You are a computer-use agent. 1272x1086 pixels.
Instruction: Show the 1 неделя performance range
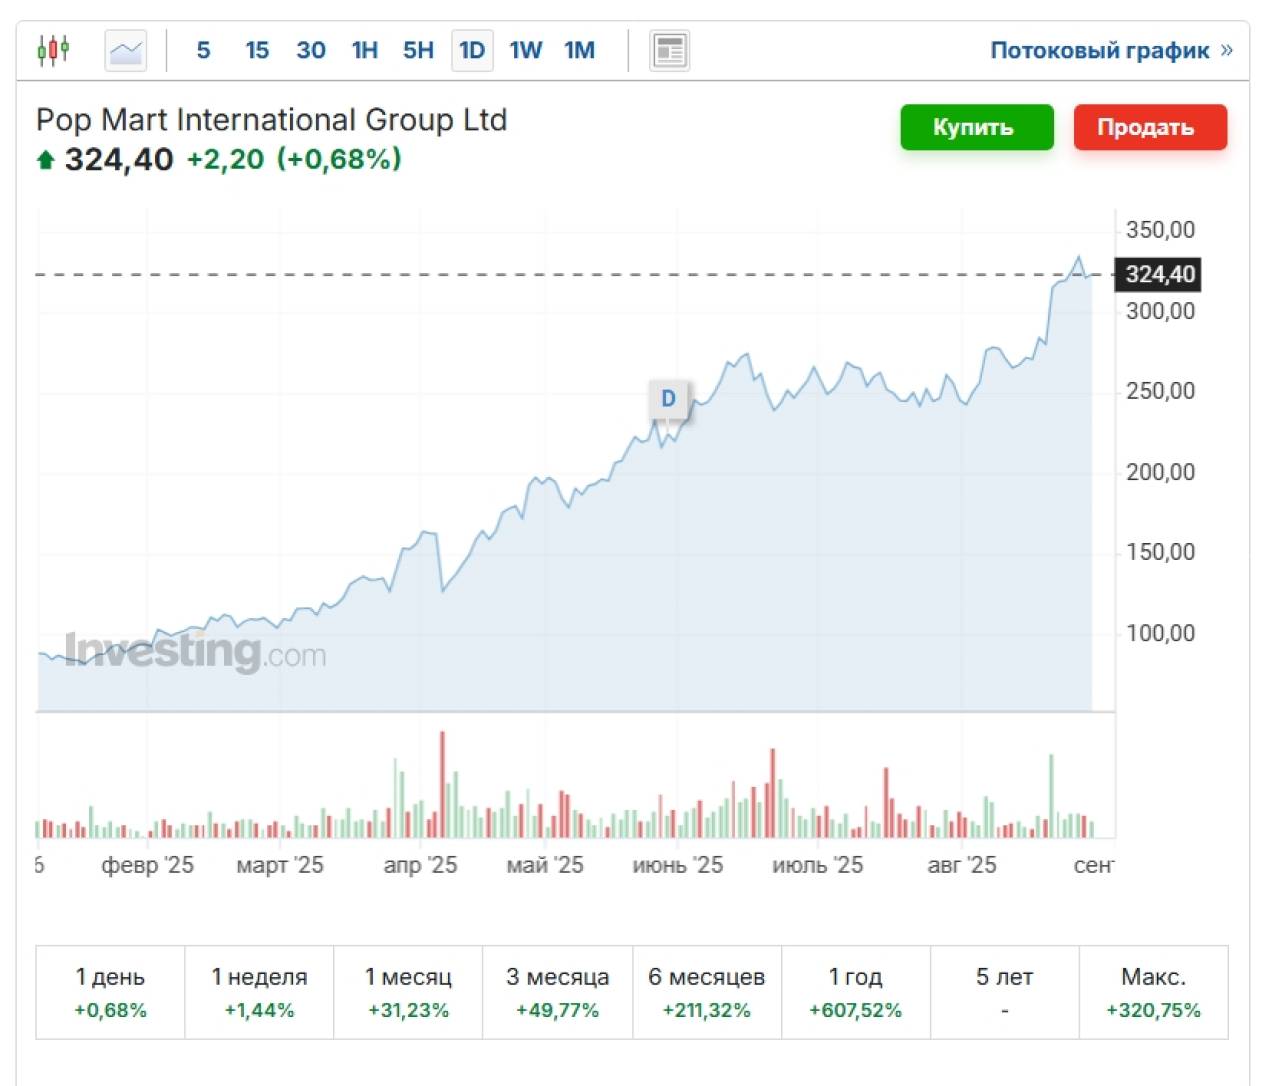(x=259, y=992)
